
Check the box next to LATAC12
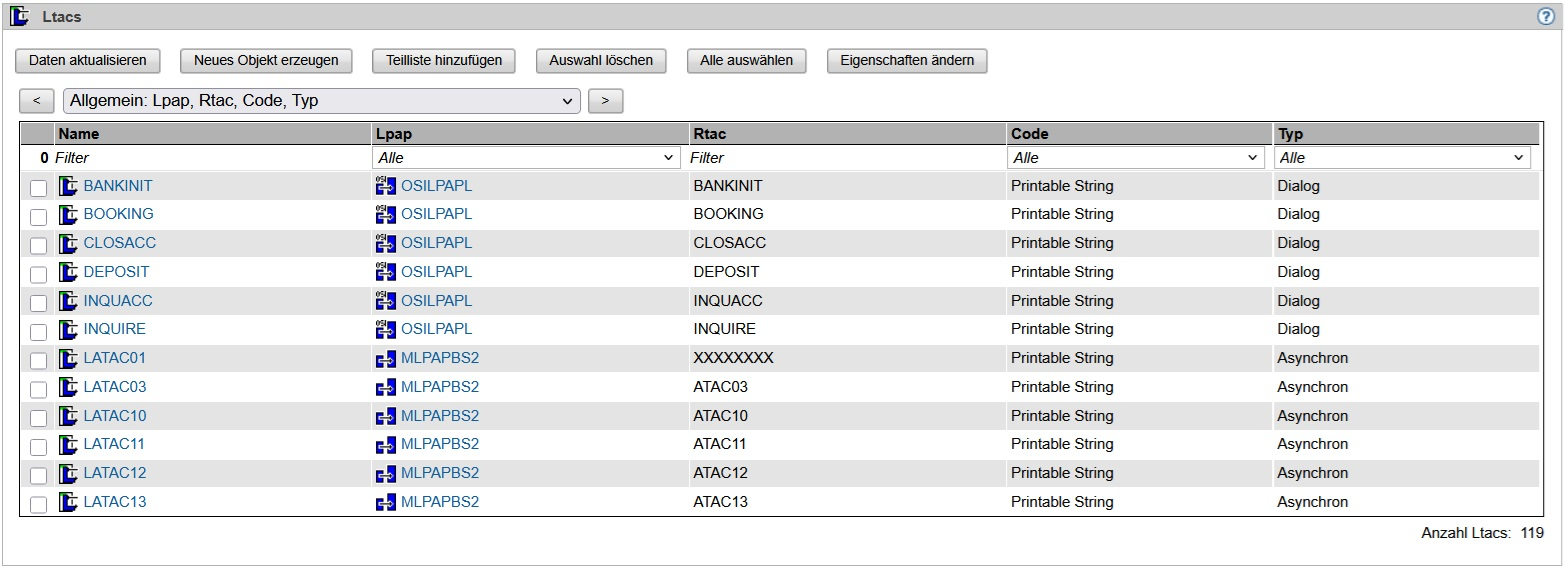[38, 474]
